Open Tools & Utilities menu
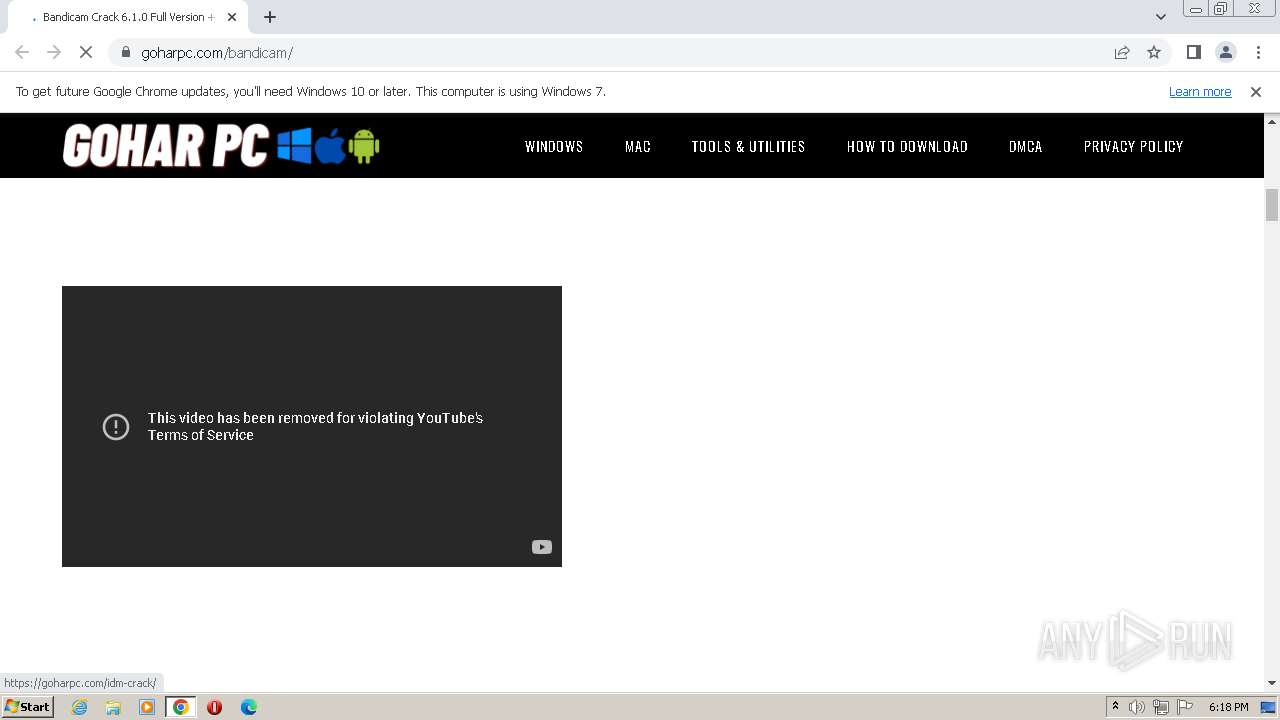The image size is (1280, 720). point(748,146)
